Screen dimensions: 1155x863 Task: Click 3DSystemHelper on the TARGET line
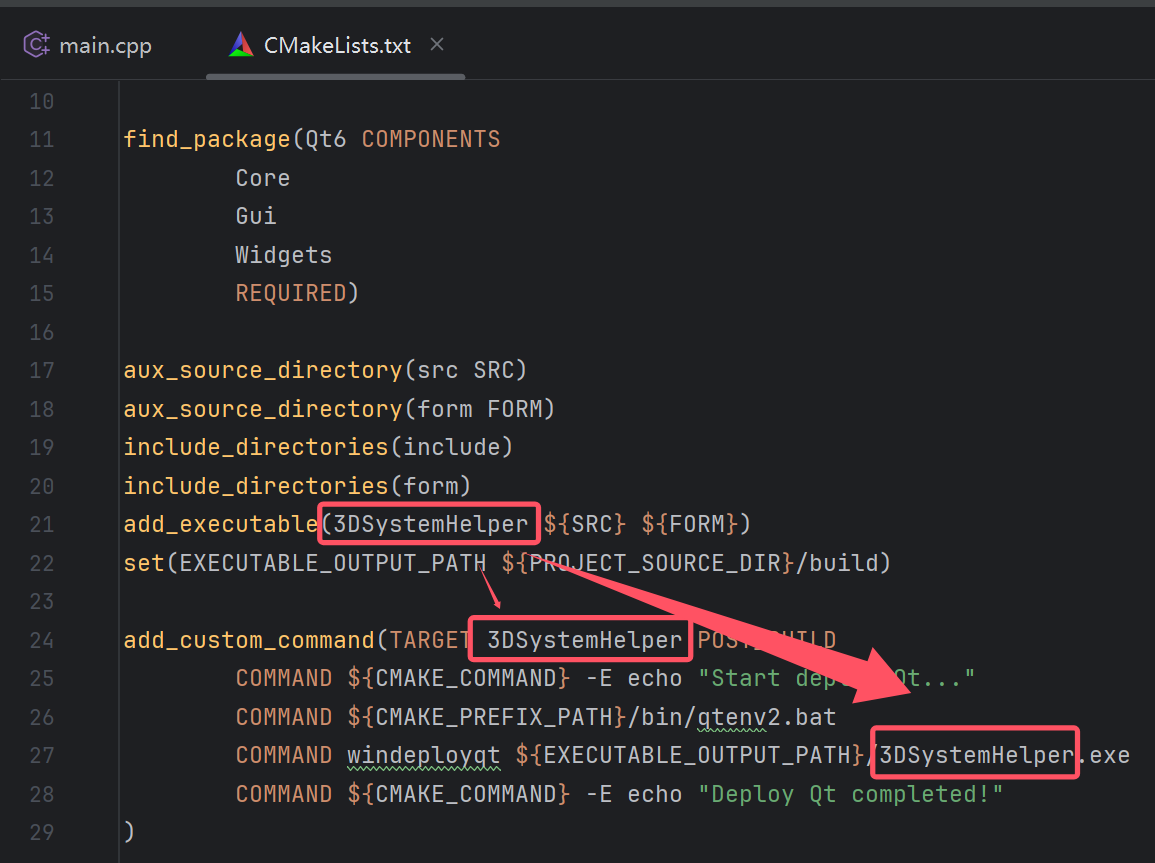click(x=585, y=640)
